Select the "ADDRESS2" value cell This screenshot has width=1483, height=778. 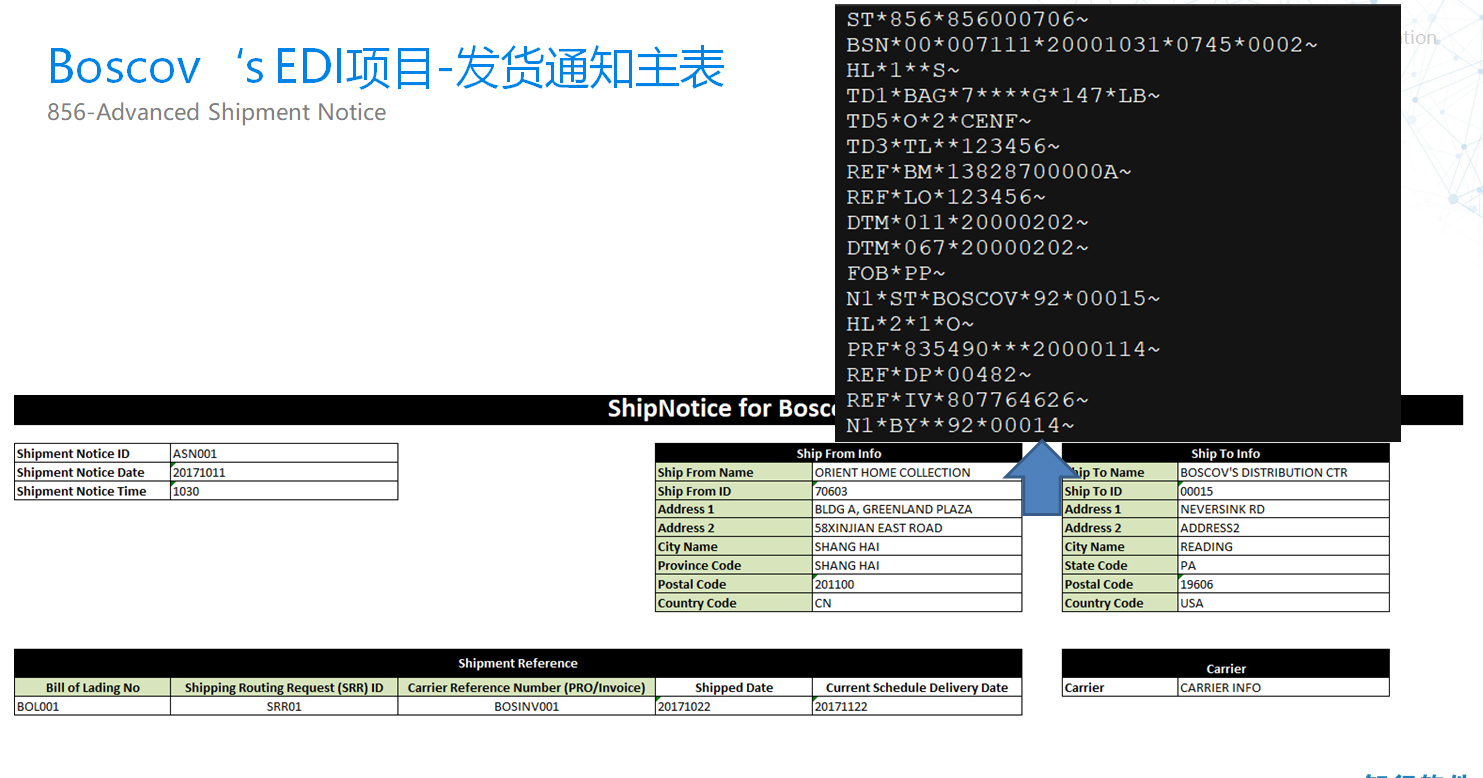[x=1284, y=528]
